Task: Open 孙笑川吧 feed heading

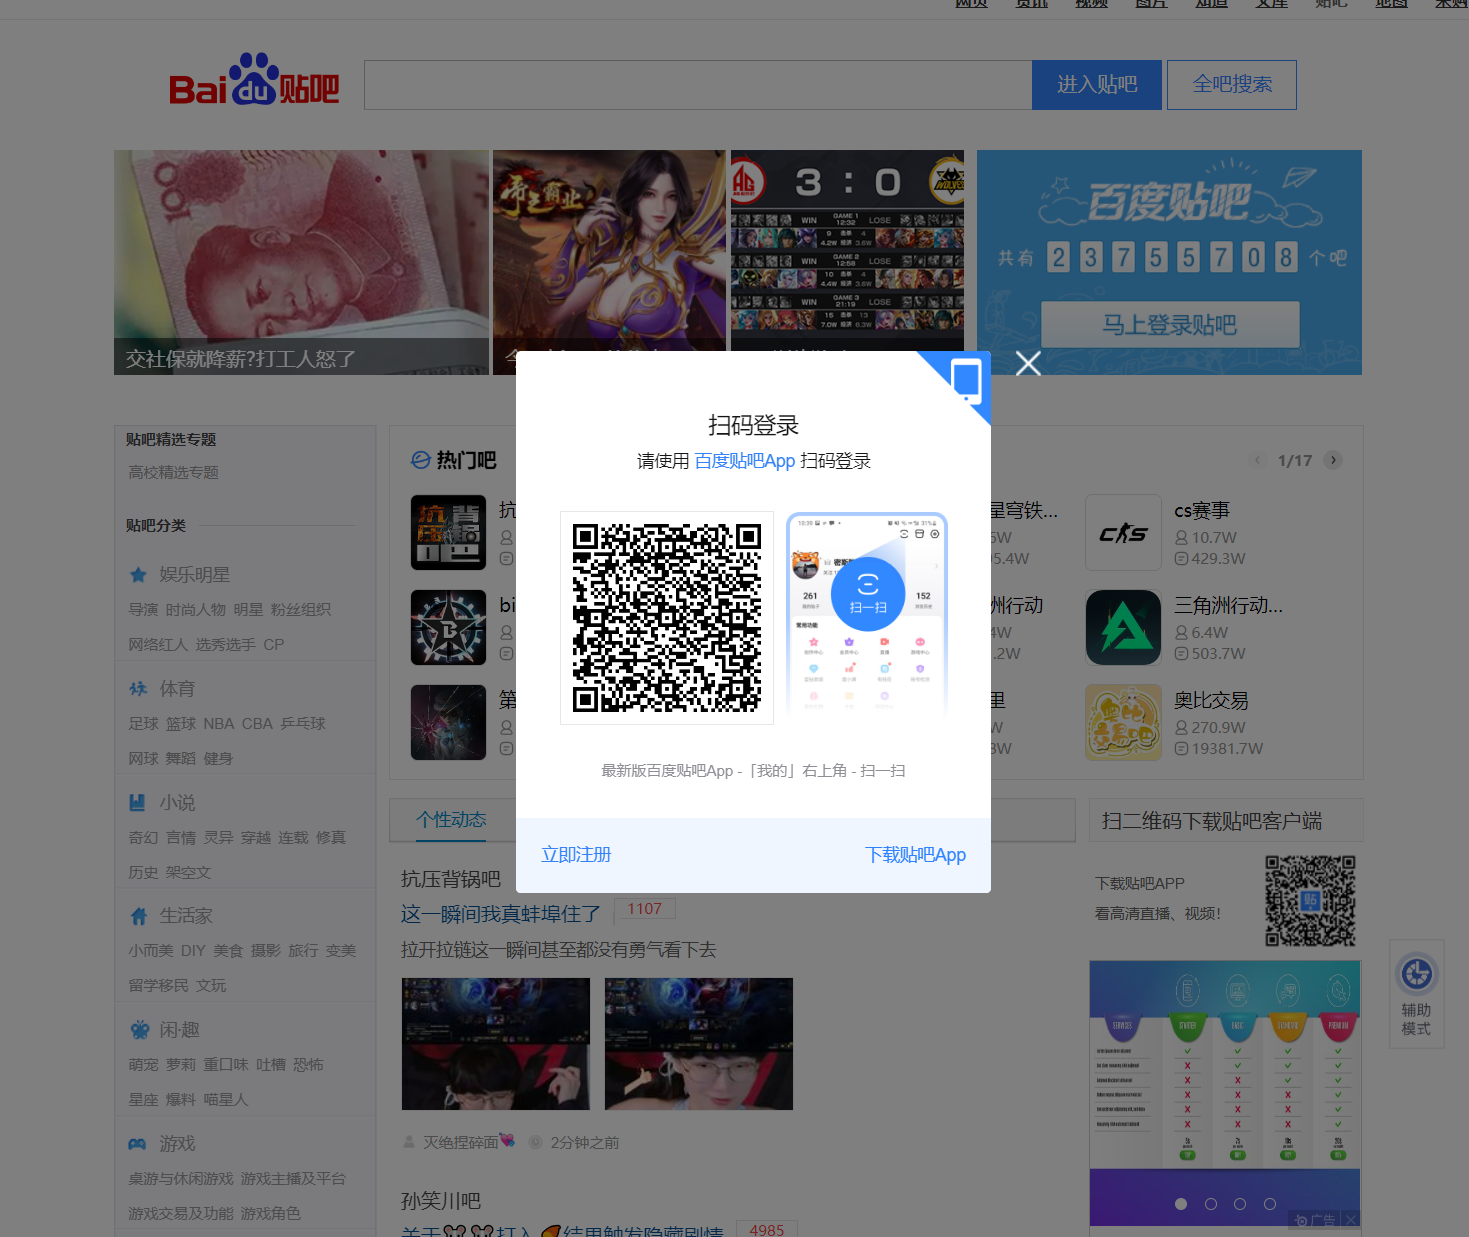Action: click(x=441, y=1201)
